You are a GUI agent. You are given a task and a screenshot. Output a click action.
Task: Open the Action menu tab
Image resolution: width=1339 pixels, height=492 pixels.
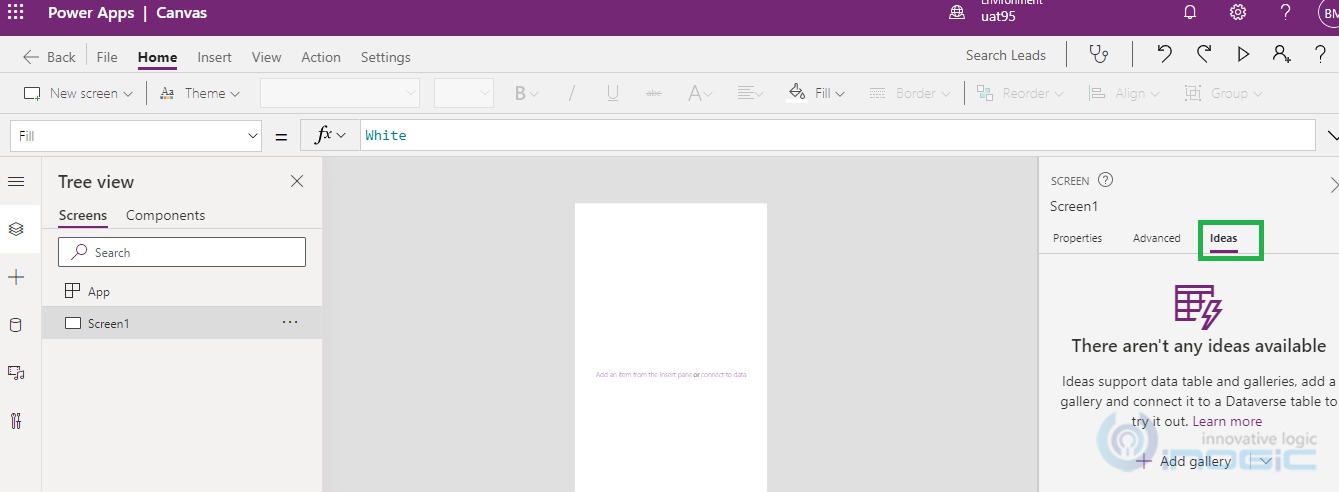(x=321, y=57)
